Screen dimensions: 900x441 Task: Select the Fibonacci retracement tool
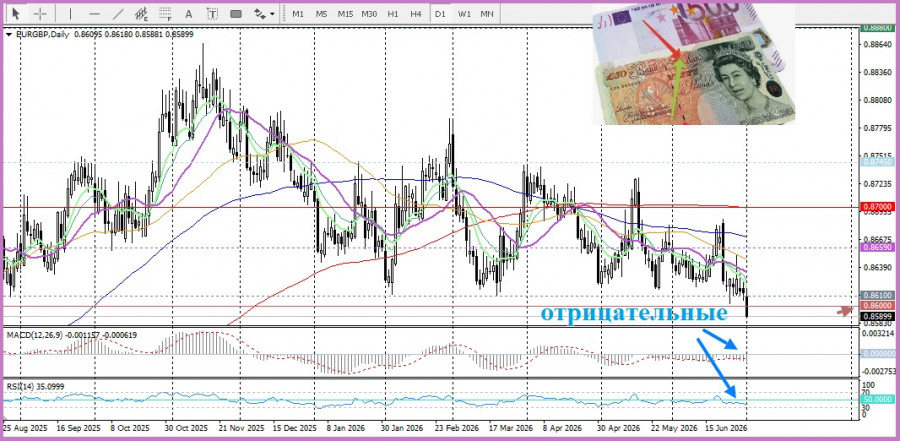[x=165, y=13]
